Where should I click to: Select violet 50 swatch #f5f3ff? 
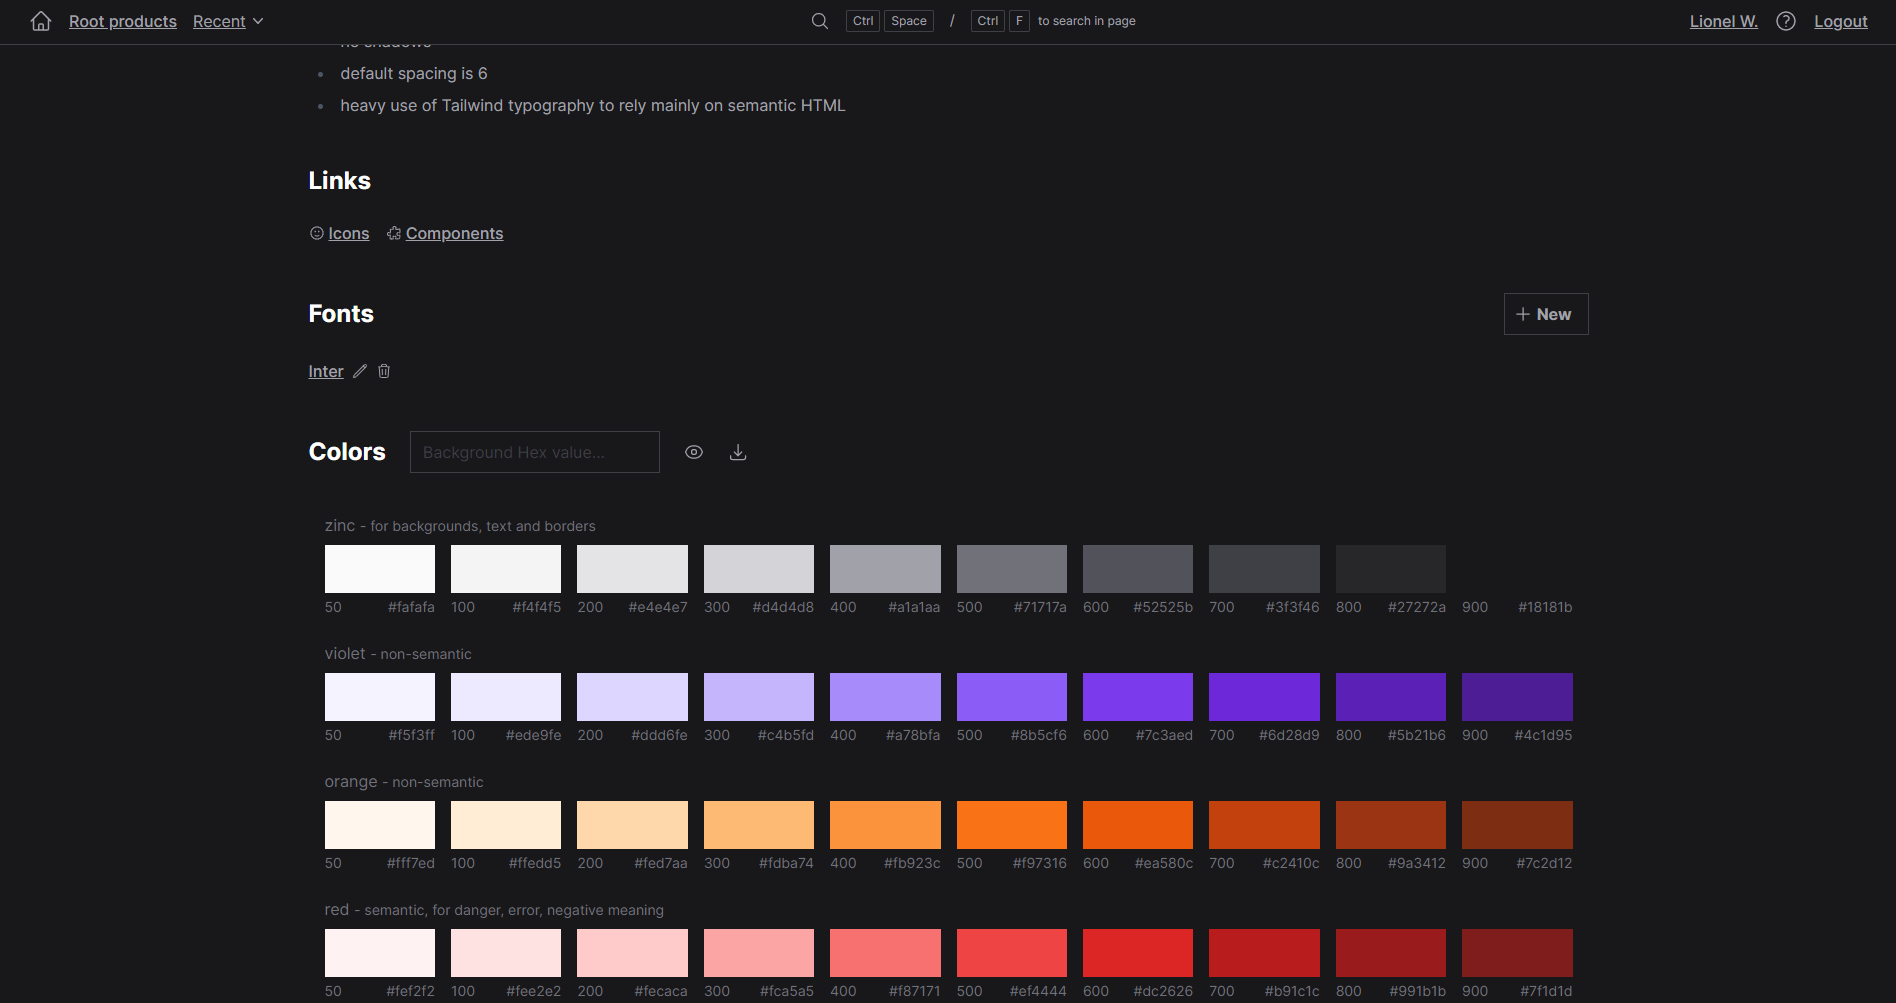380,697
